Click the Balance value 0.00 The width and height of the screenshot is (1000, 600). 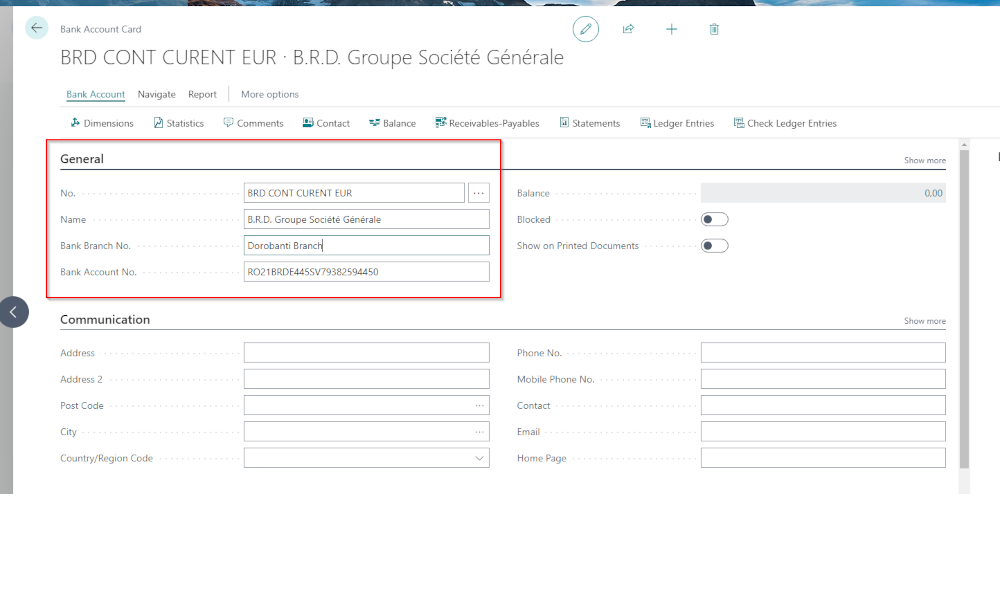(x=933, y=193)
